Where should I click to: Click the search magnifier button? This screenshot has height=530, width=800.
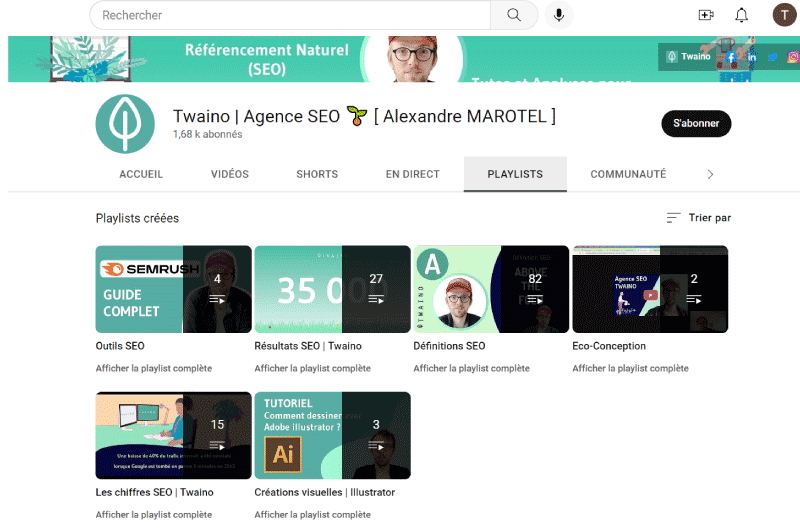pos(514,15)
